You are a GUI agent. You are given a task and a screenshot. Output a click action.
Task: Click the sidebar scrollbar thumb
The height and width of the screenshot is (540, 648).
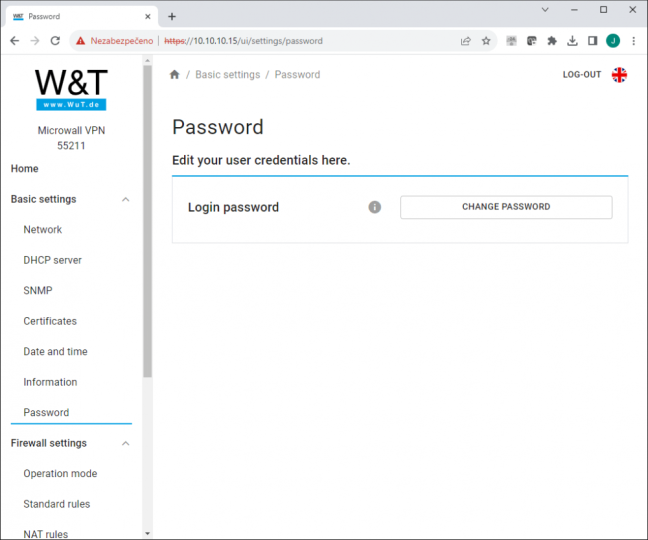148,221
